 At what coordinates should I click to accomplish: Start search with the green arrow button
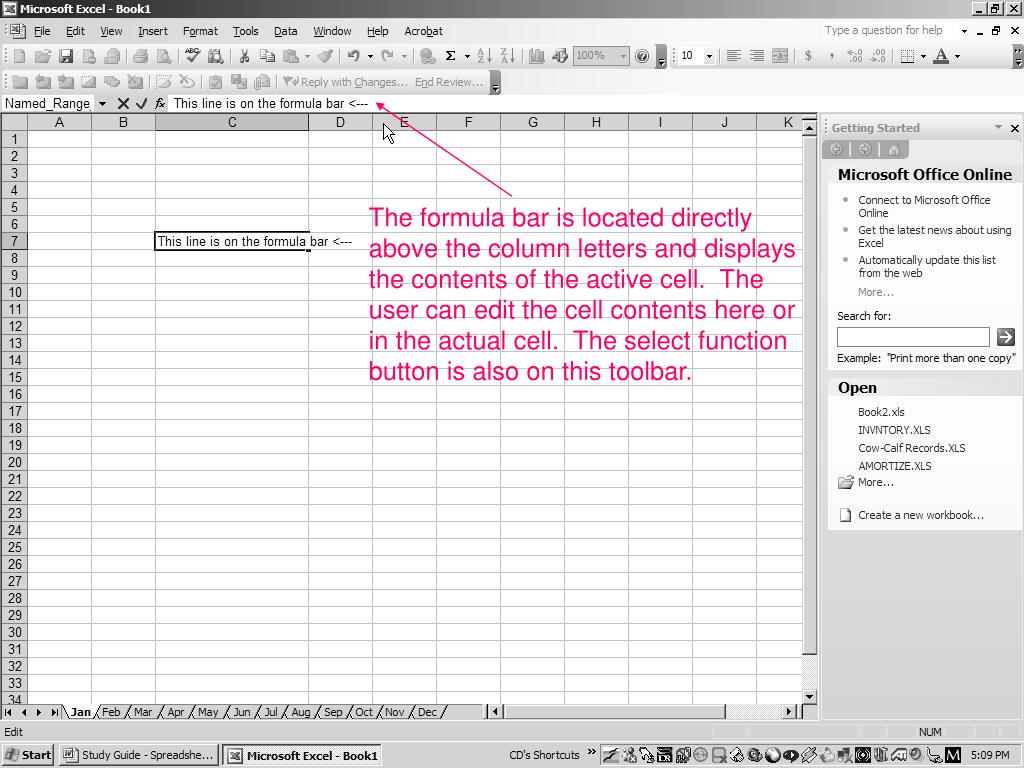click(1005, 337)
